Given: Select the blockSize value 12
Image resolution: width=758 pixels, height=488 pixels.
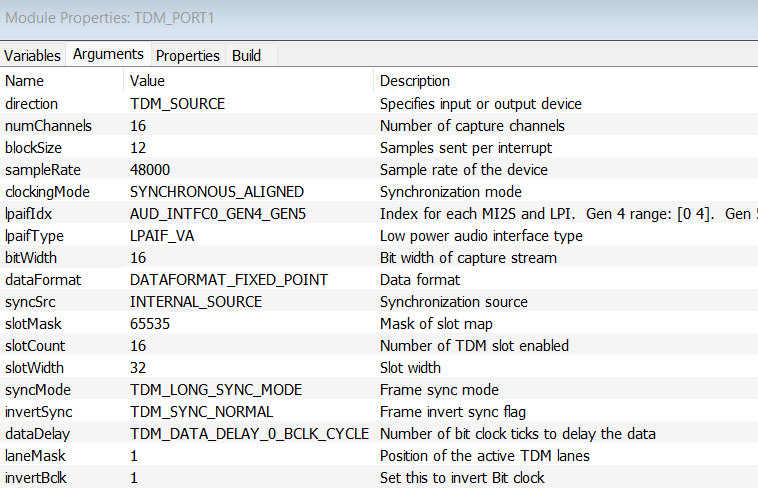Looking at the screenshot, I should tap(138, 148).
